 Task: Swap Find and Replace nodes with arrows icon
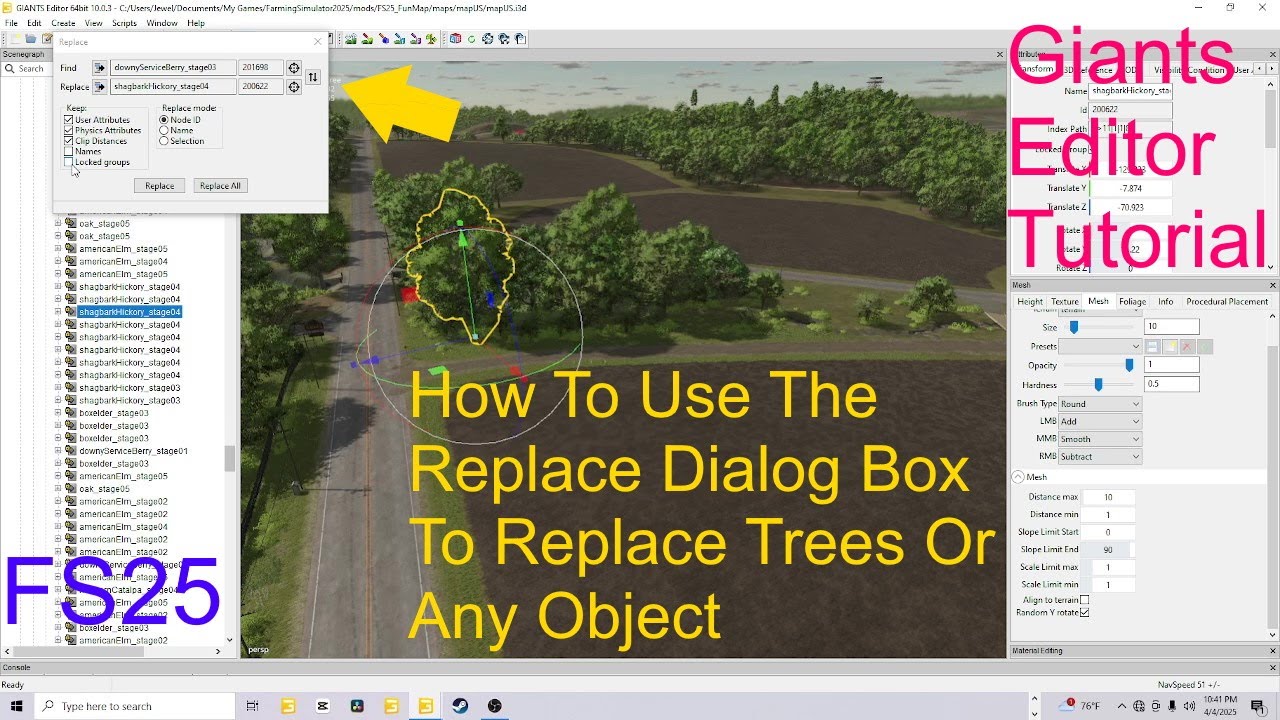tap(313, 77)
